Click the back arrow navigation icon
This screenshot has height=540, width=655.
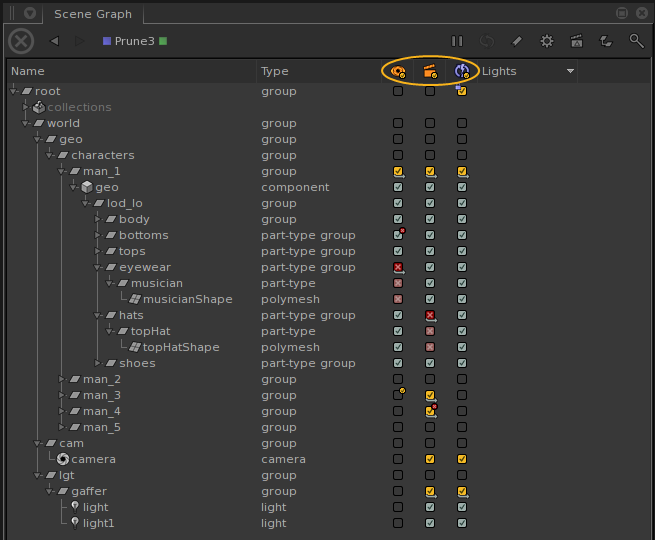click(54, 41)
